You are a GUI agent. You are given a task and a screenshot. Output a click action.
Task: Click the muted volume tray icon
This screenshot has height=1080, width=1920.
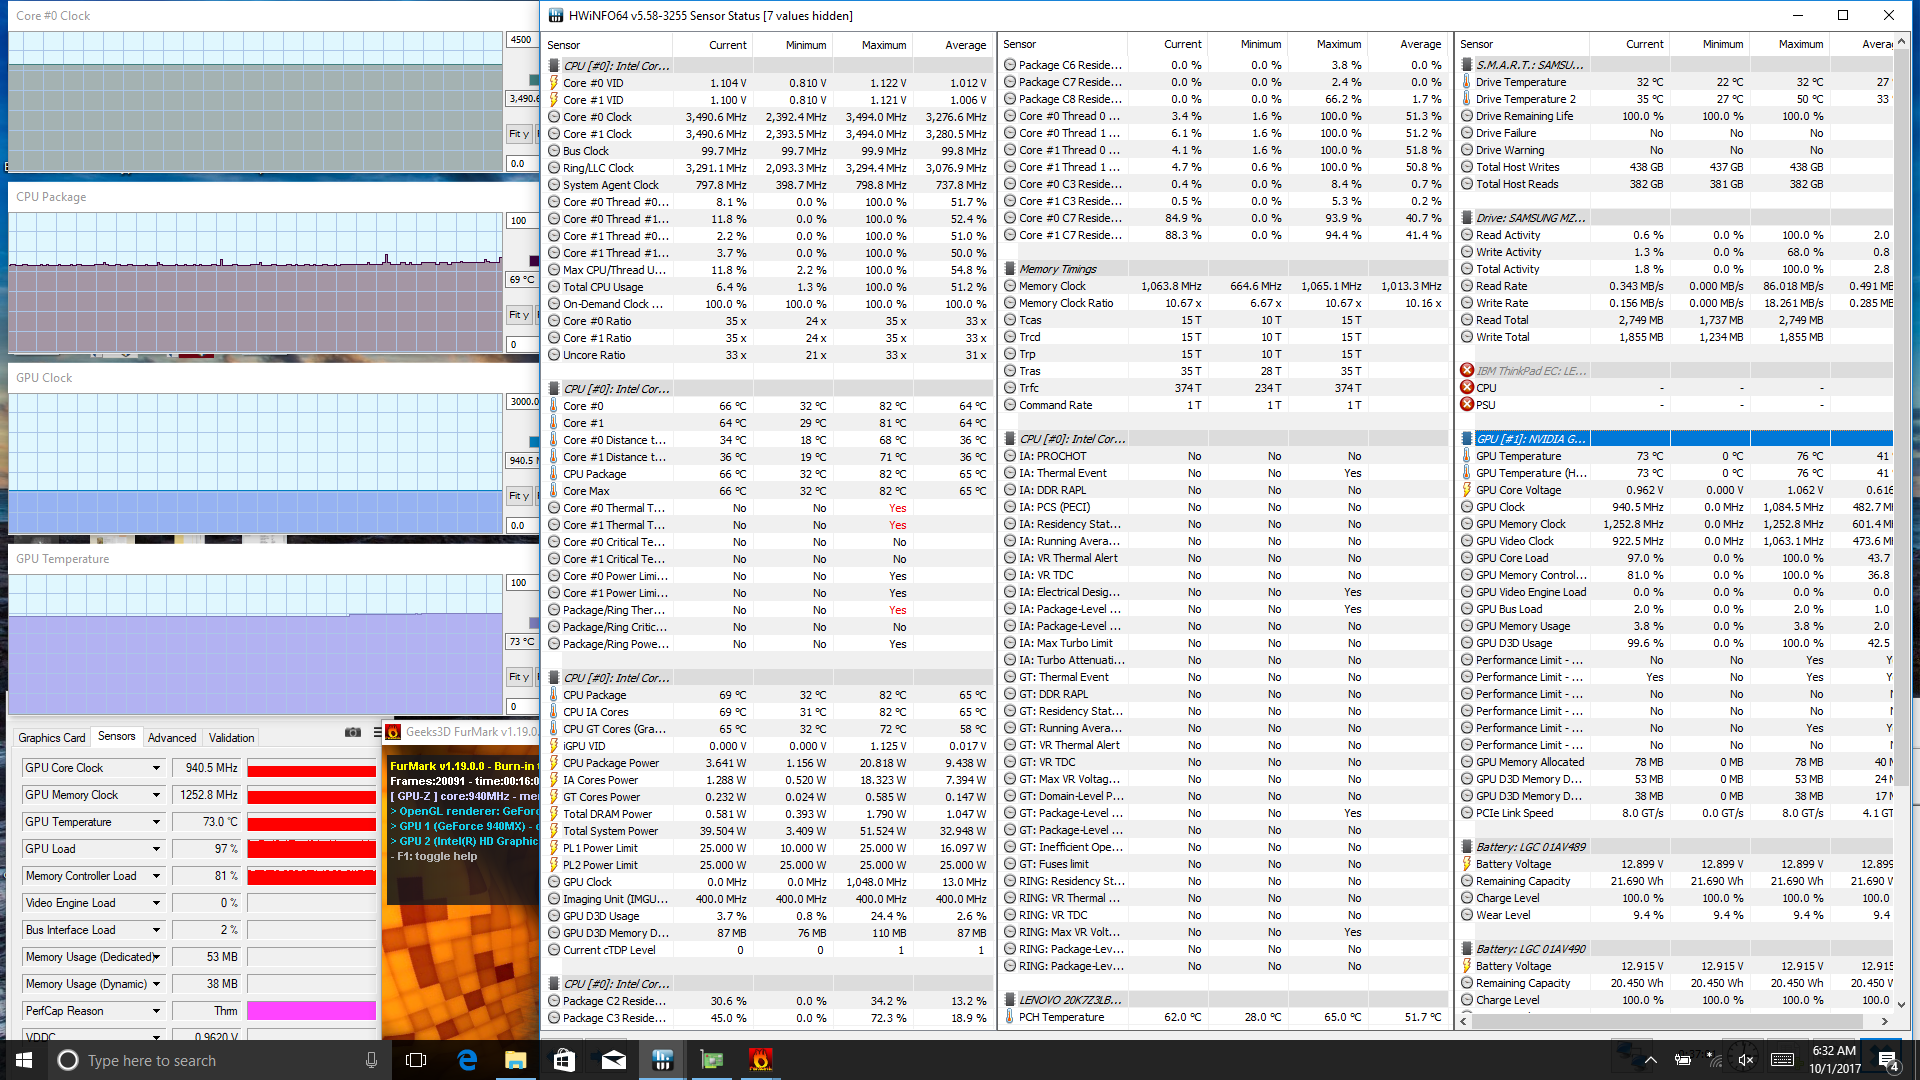pos(1746,1060)
